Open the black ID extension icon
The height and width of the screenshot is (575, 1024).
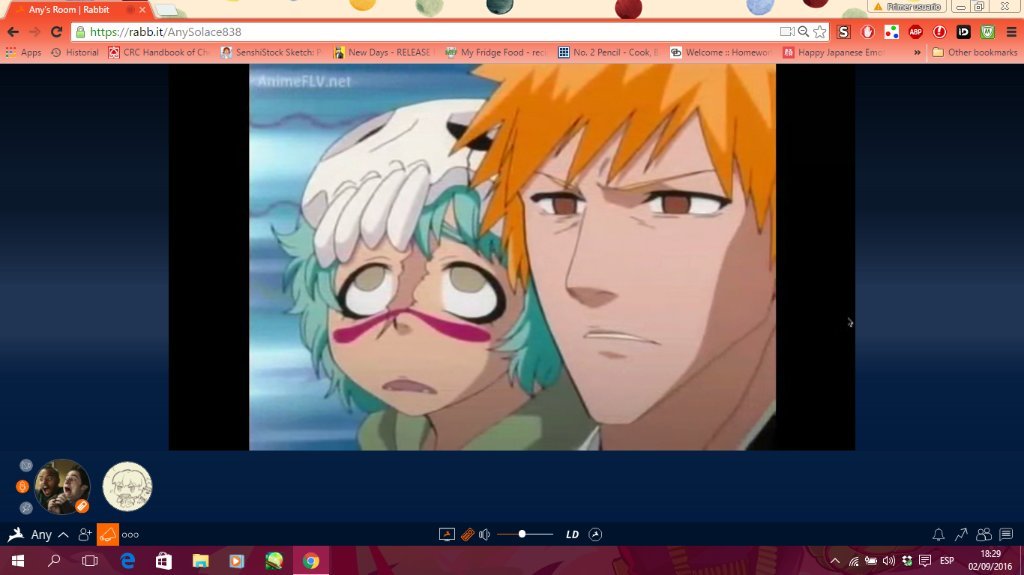[963, 31]
